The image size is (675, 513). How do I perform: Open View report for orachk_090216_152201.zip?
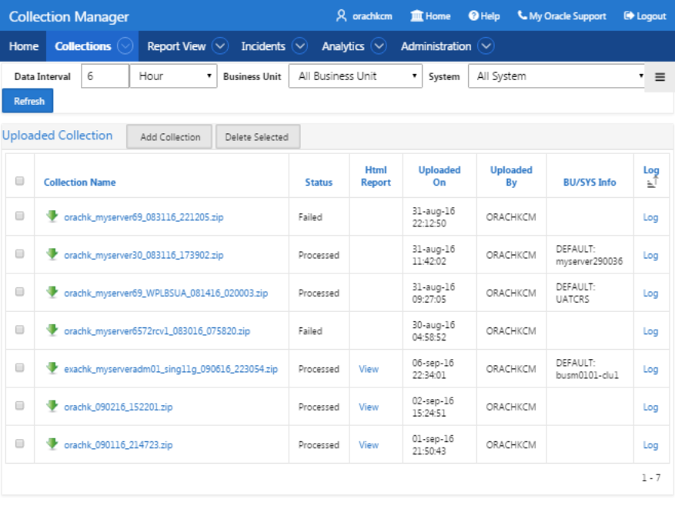click(369, 407)
